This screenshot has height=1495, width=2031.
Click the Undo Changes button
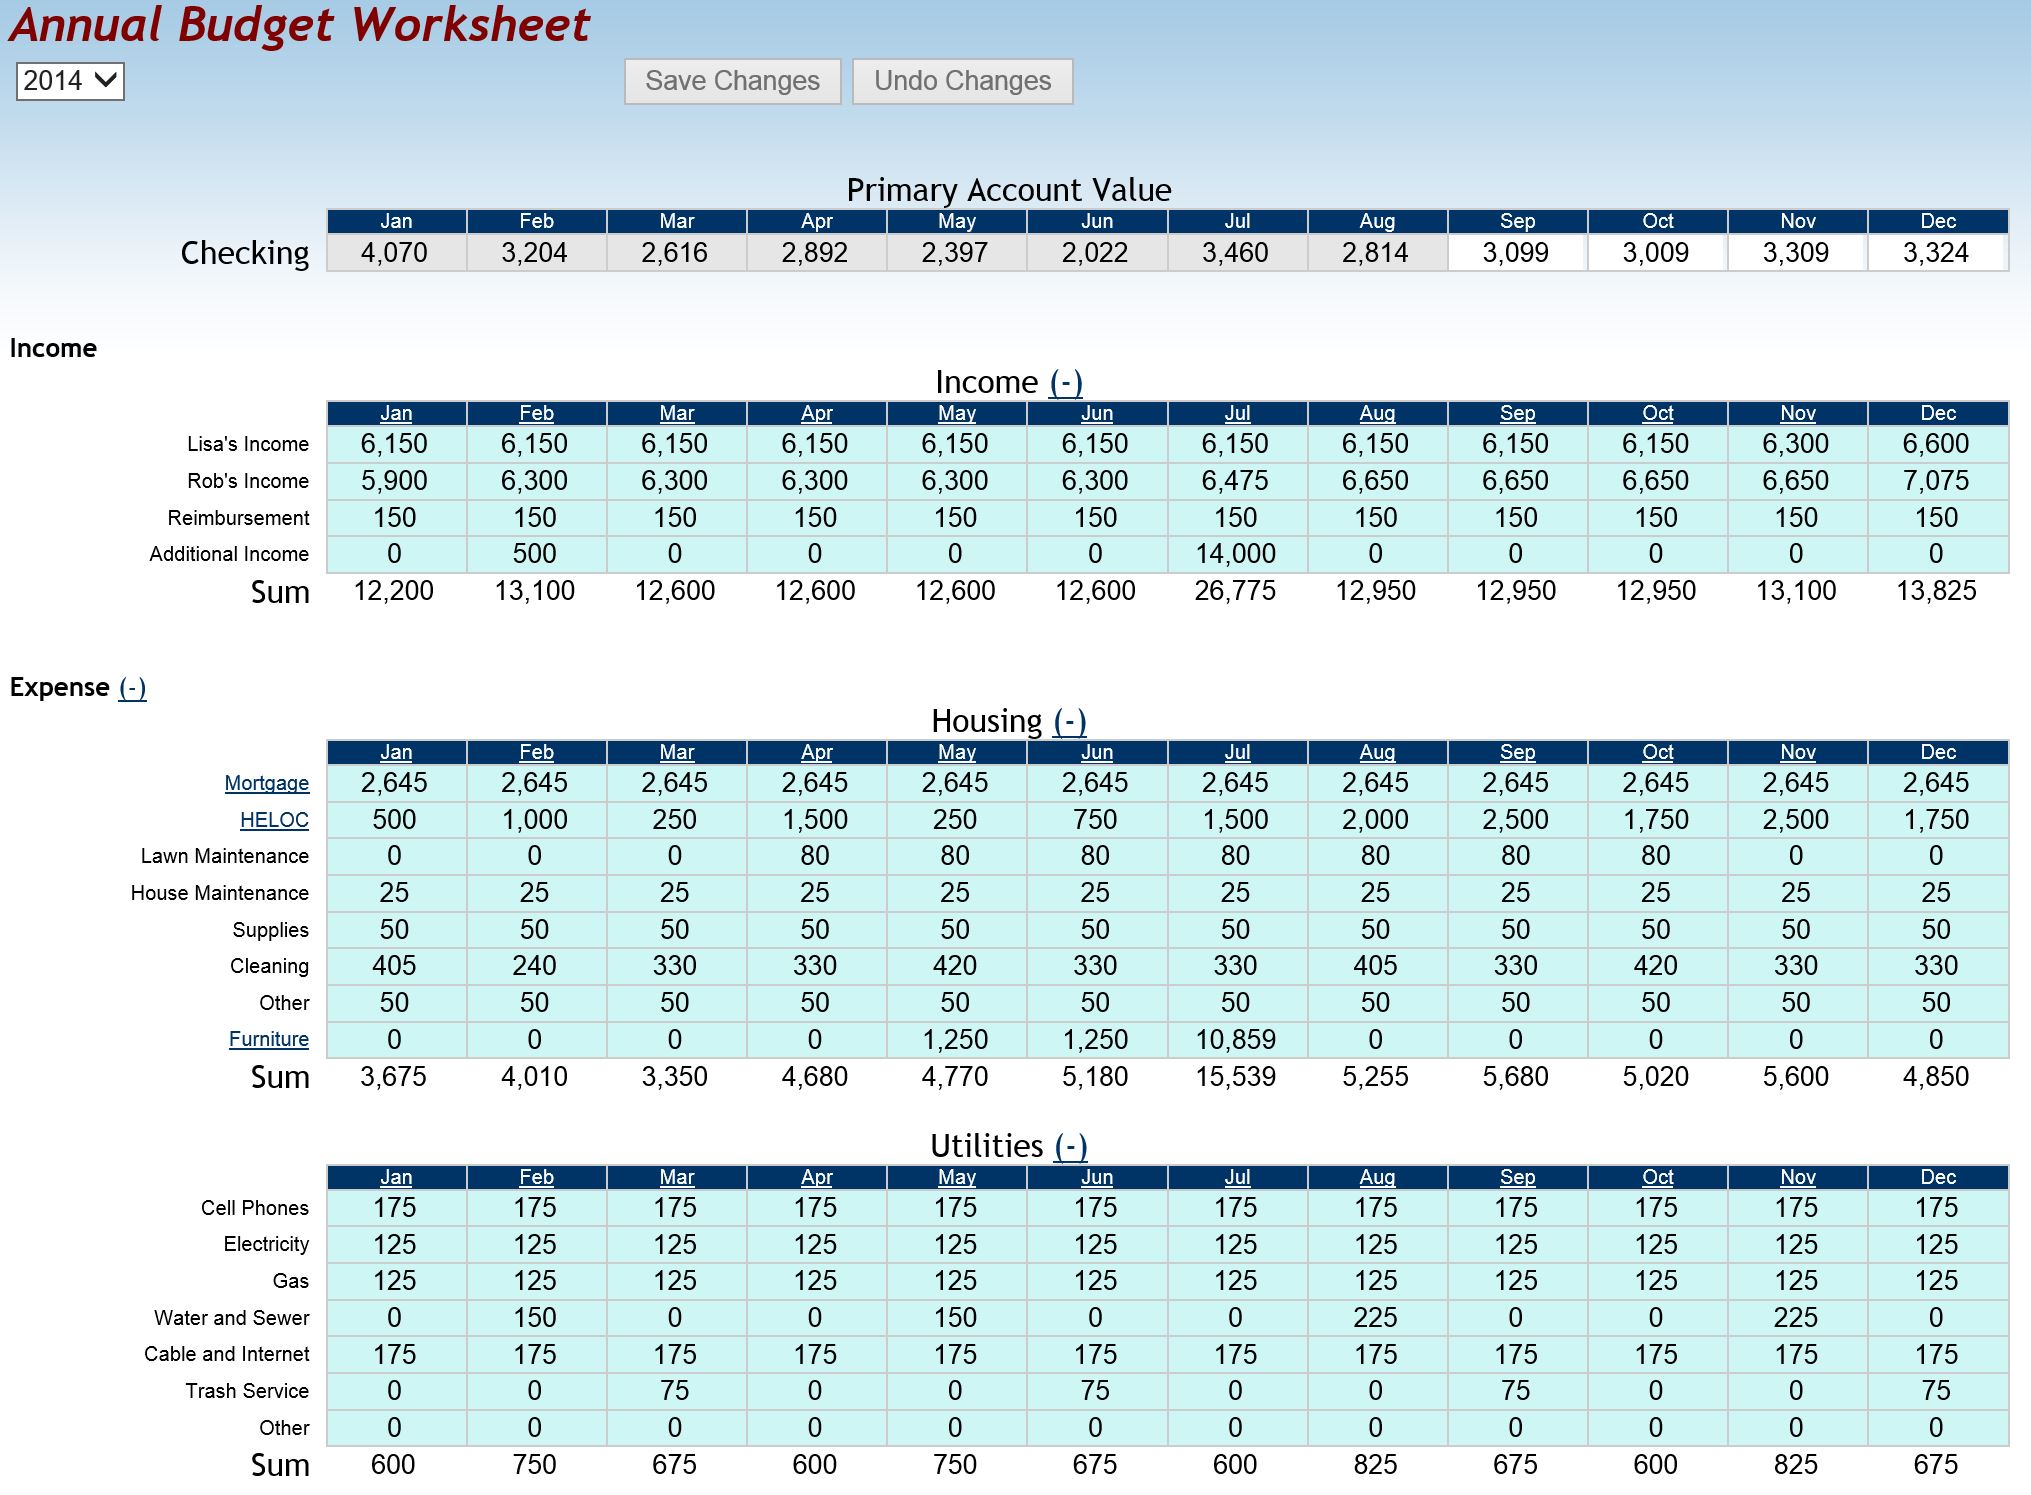coord(962,81)
